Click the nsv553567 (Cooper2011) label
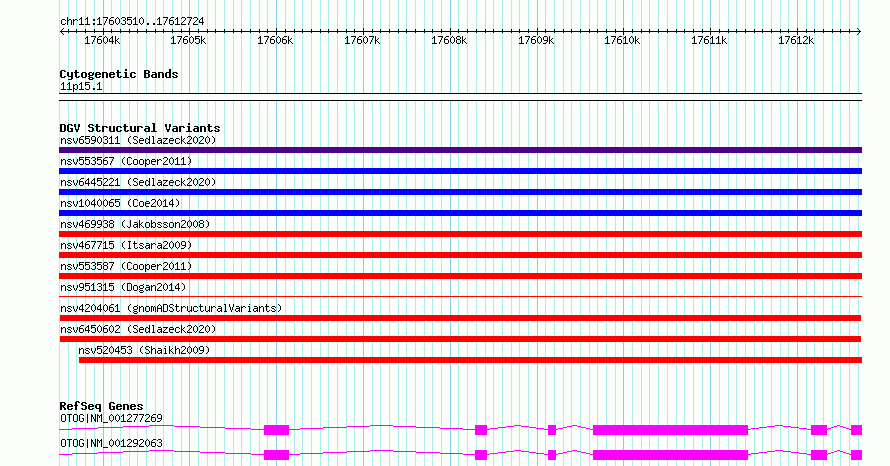Screen dimensions: 890x466 click(126, 161)
